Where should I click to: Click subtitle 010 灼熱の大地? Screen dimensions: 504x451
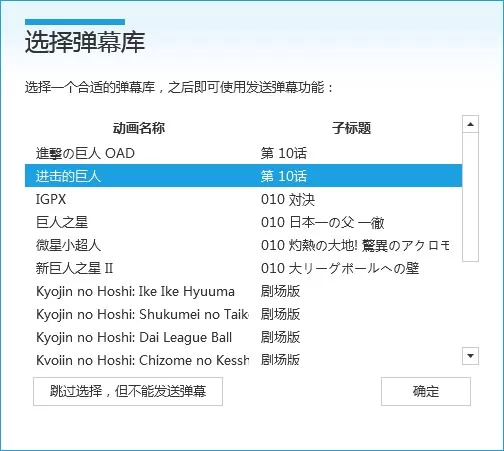pyautogui.click(x=355, y=245)
